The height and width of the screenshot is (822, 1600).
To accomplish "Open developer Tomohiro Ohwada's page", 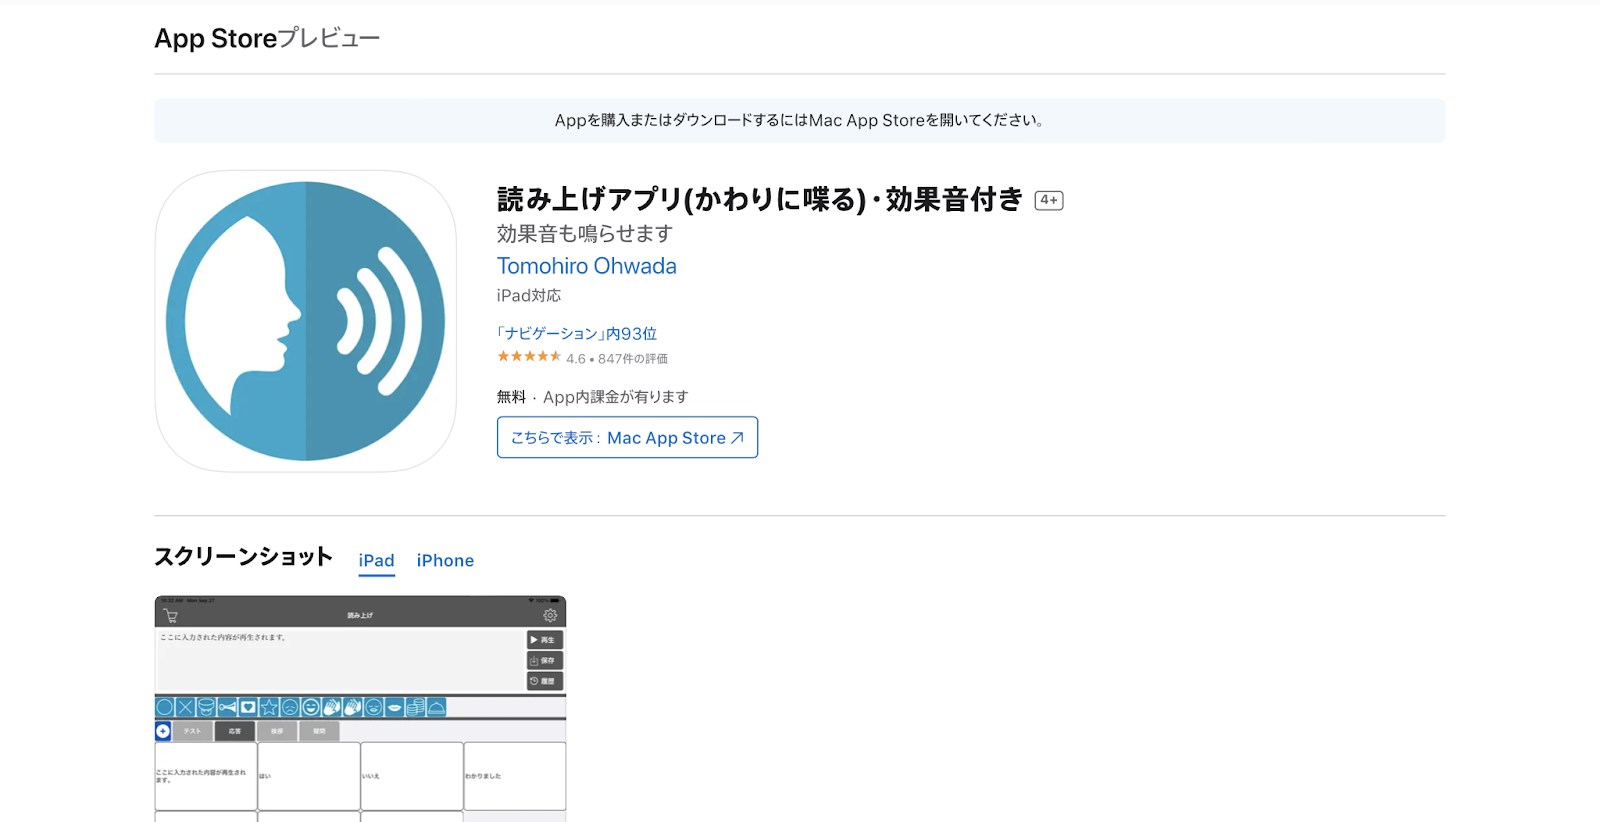I will [x=587, y=266].
